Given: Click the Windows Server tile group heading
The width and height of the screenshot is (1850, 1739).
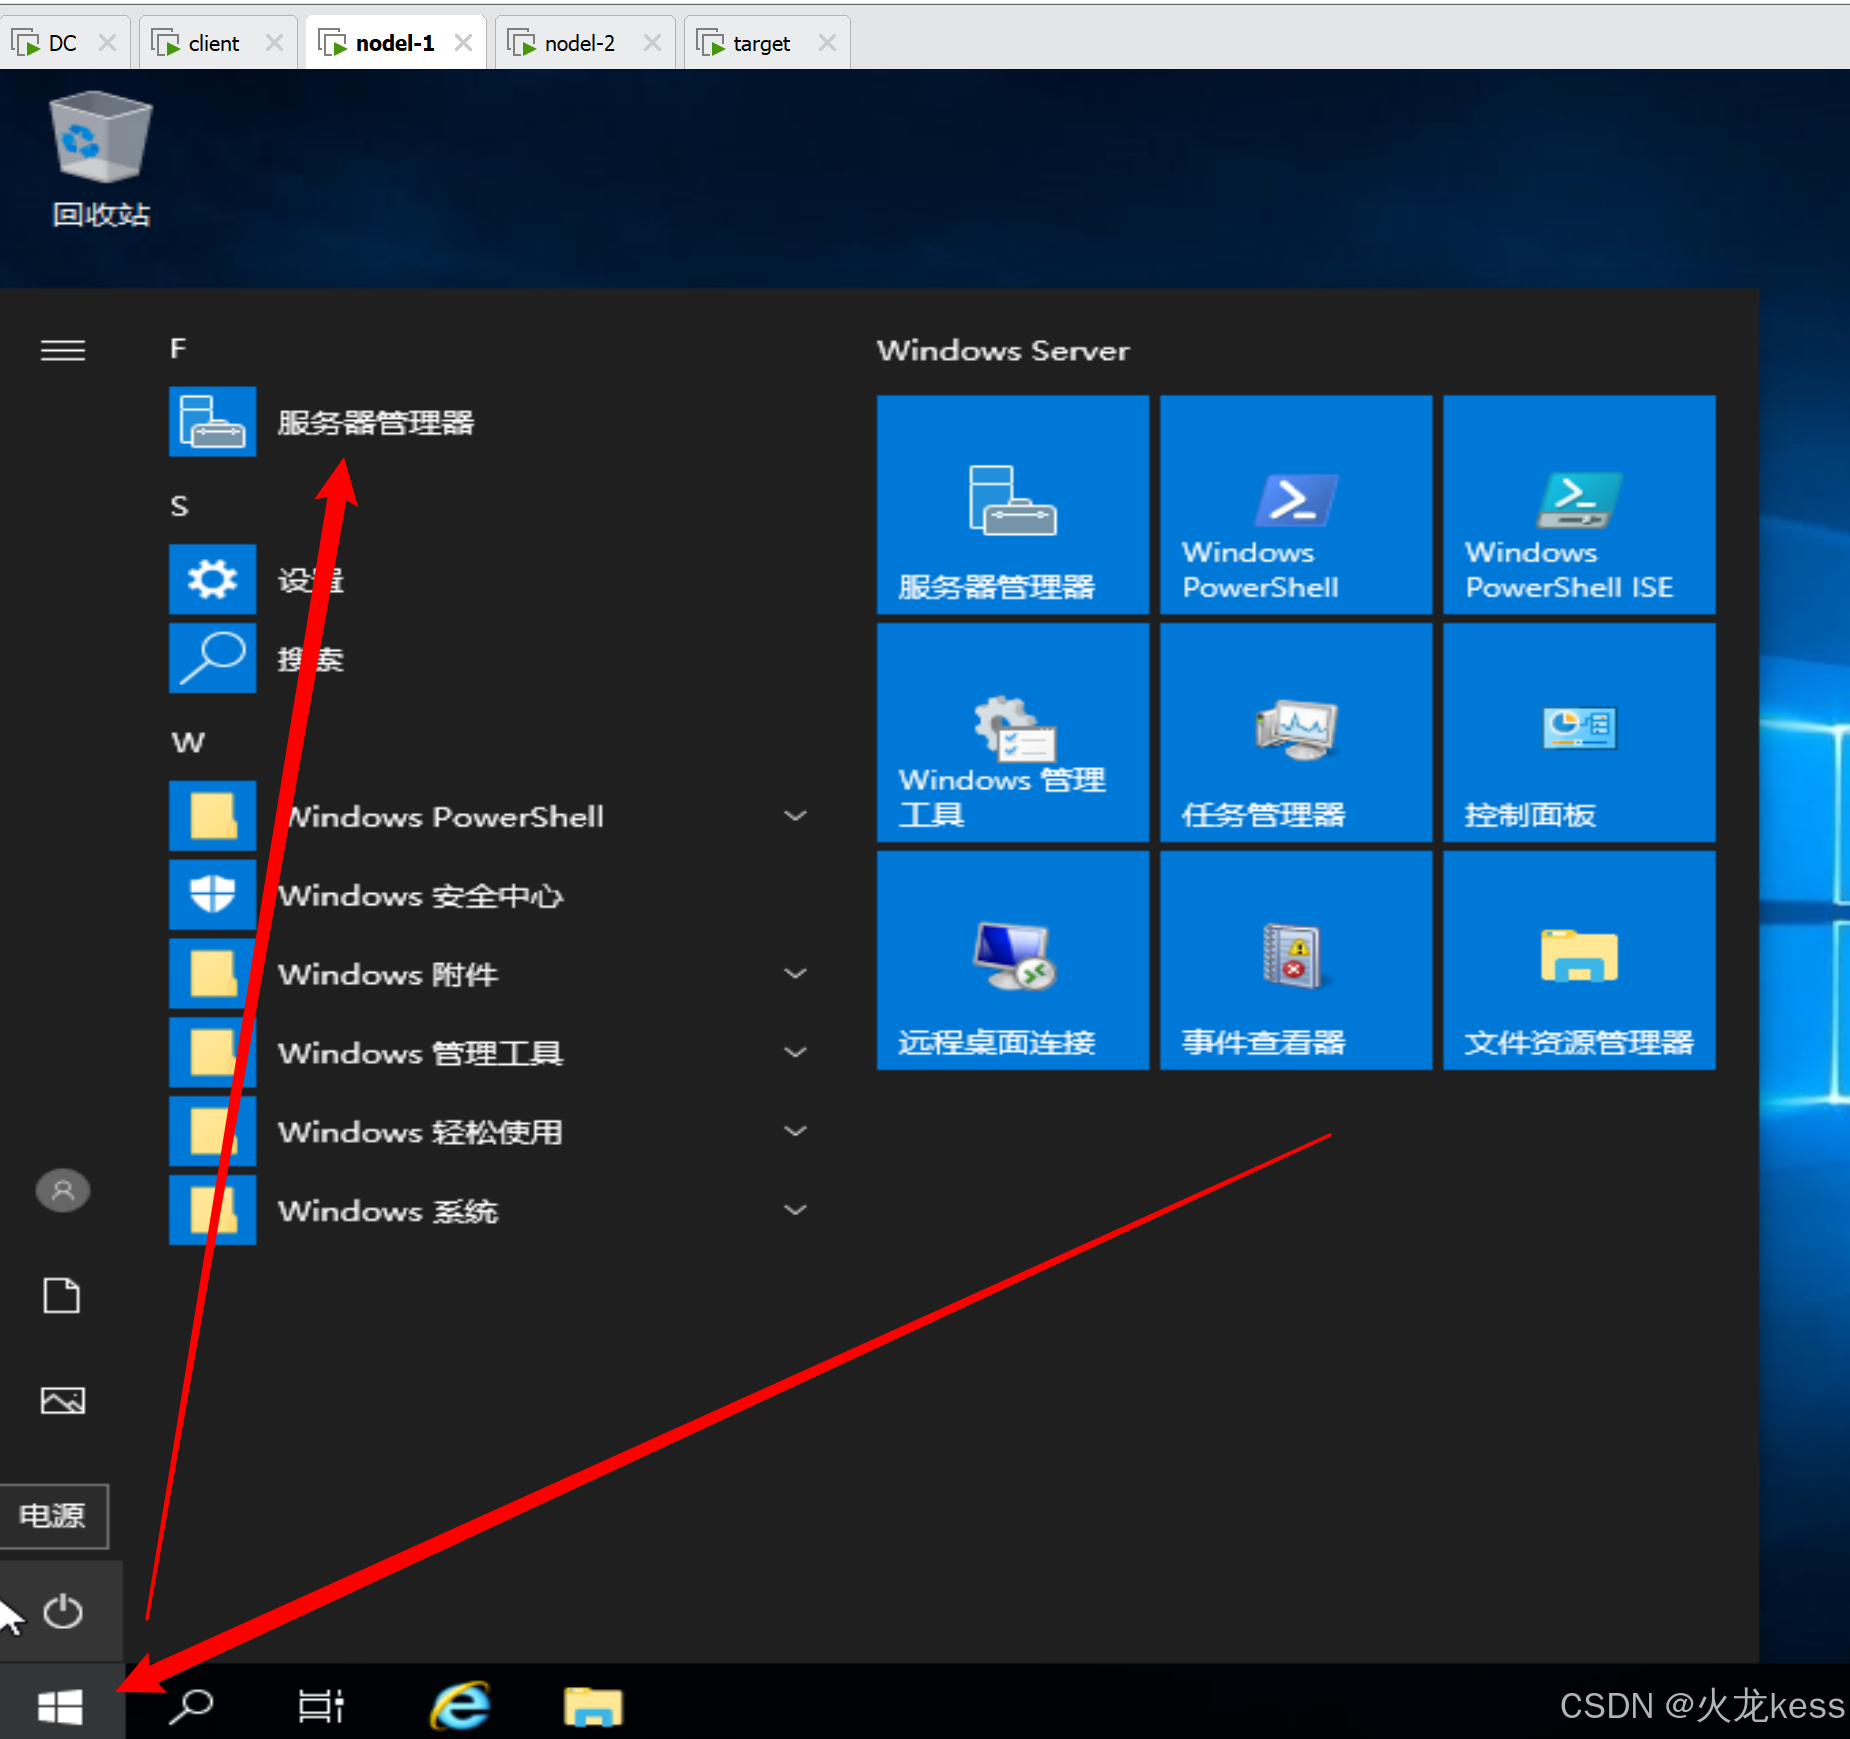Looking at the screenshot, I should click(1003, 351).
